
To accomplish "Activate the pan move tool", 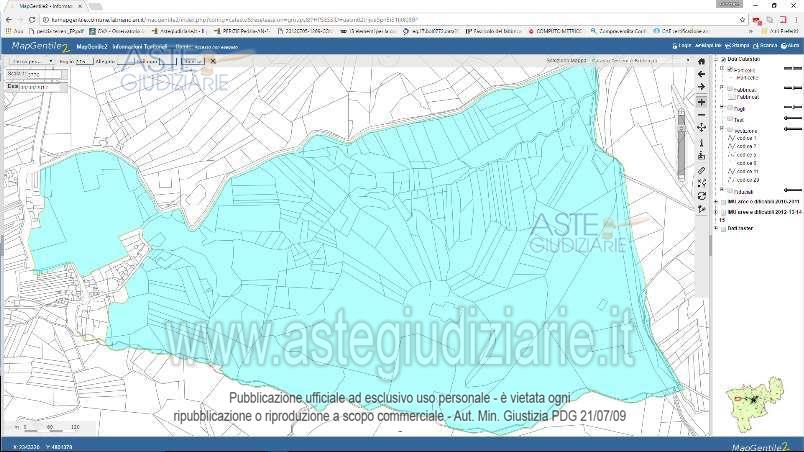I will pyautogui.click(x=702, y=128).
